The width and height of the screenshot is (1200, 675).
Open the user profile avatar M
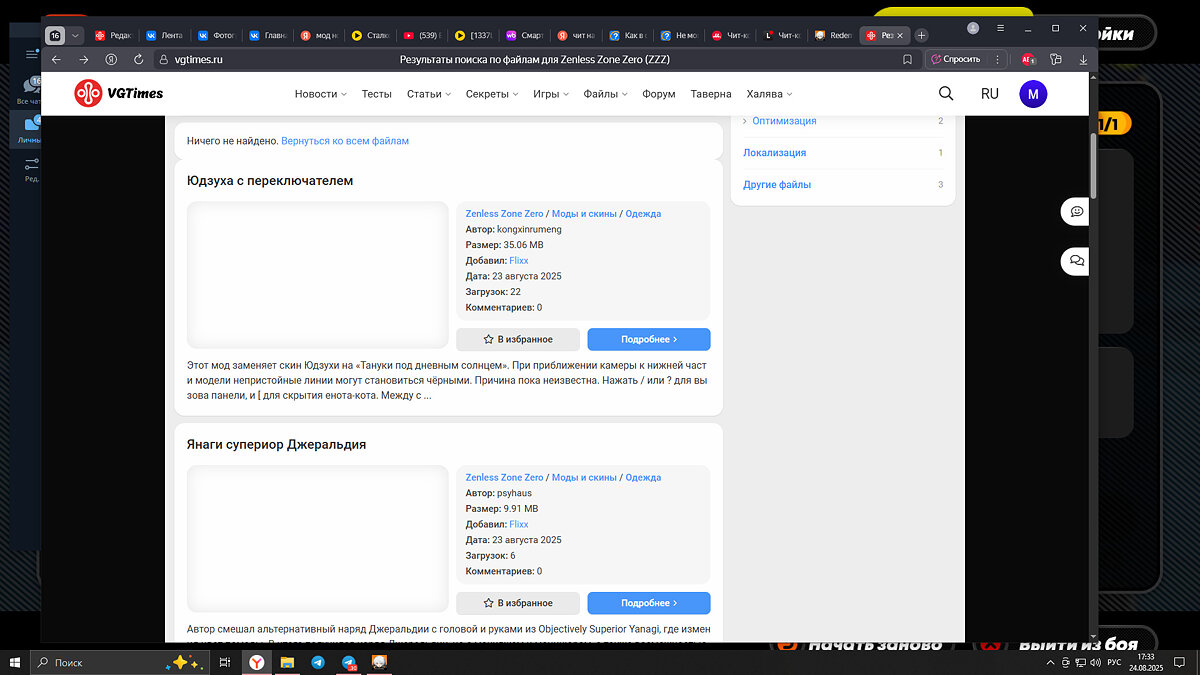coord(1033,94)
